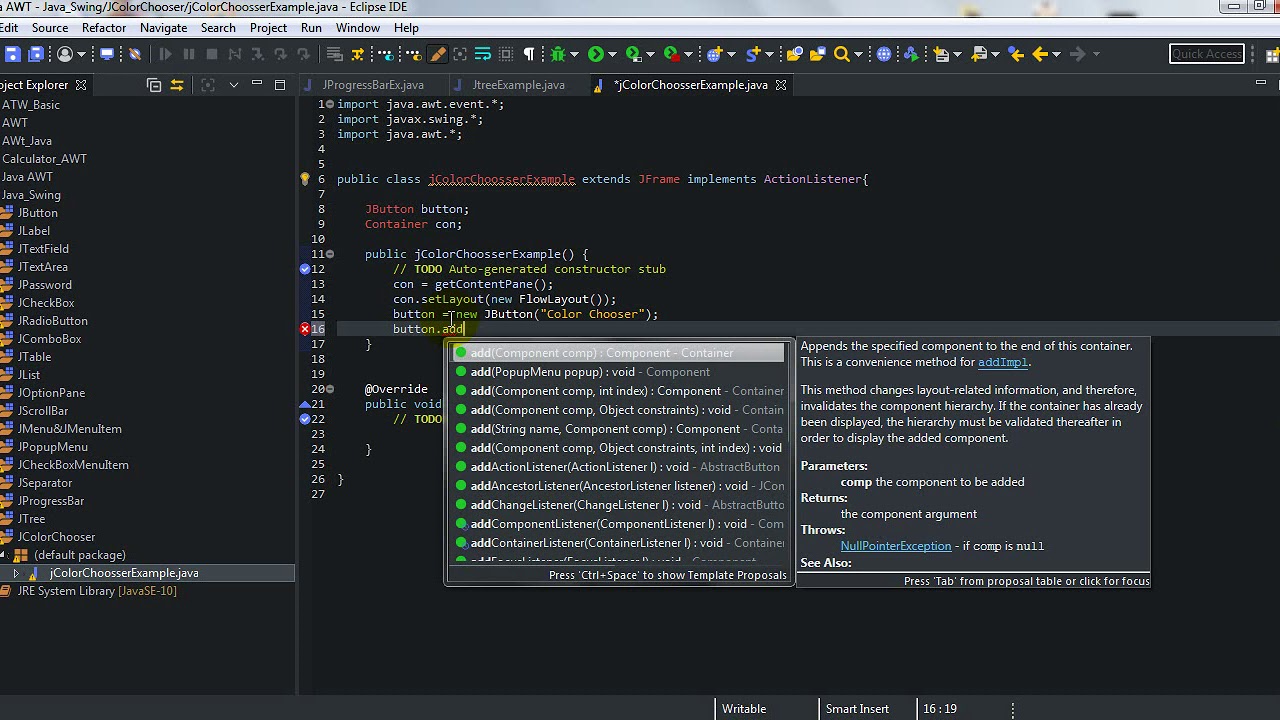Open the Refactor menu
This screenshot has height=720, width=1280.
(104, 28)
